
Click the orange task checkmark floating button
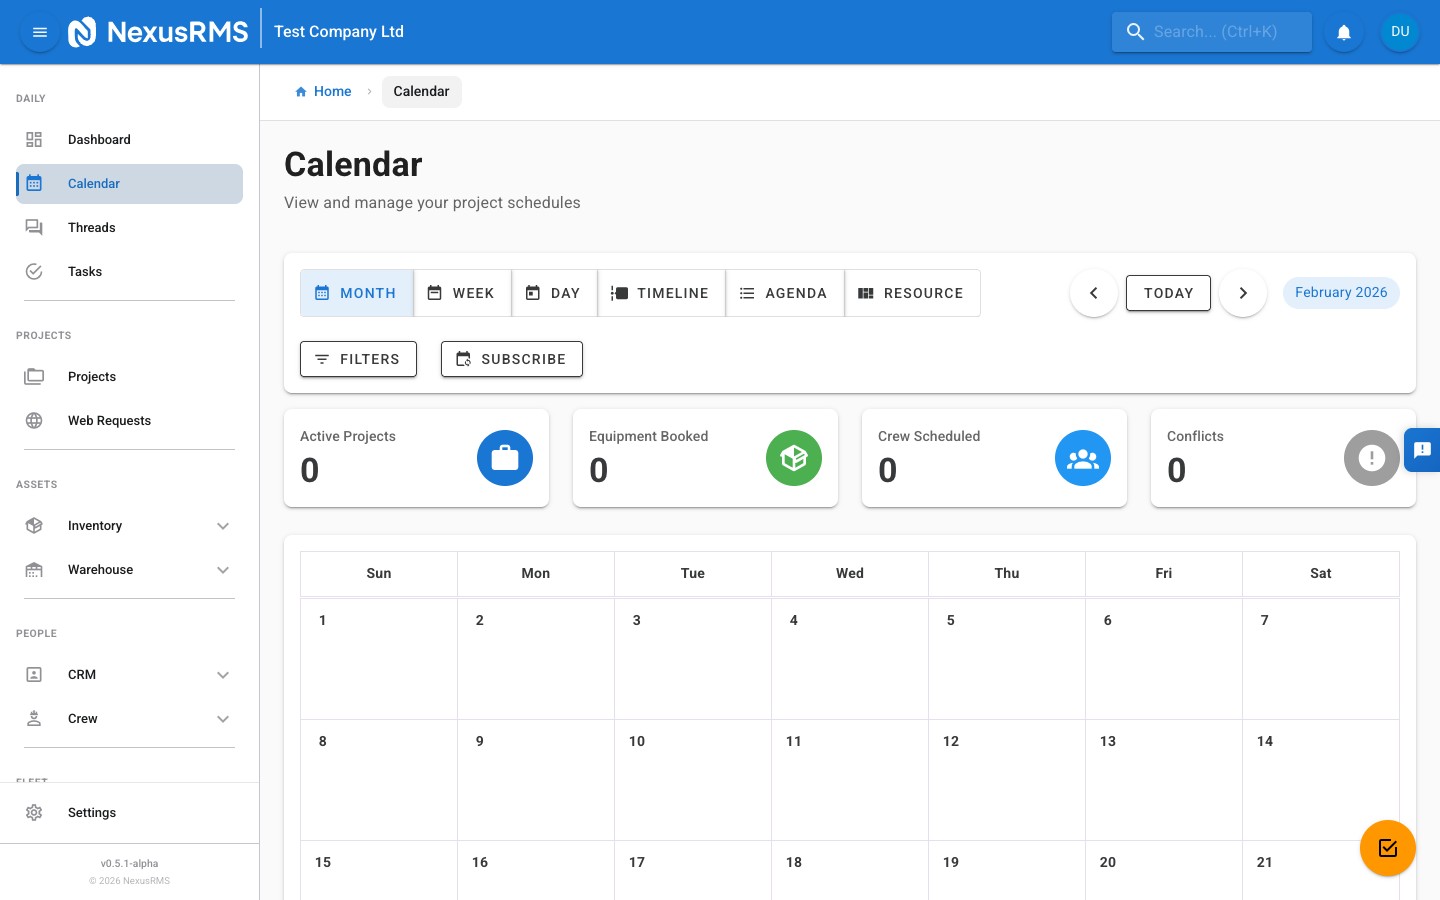click(x=1388, y=848)
